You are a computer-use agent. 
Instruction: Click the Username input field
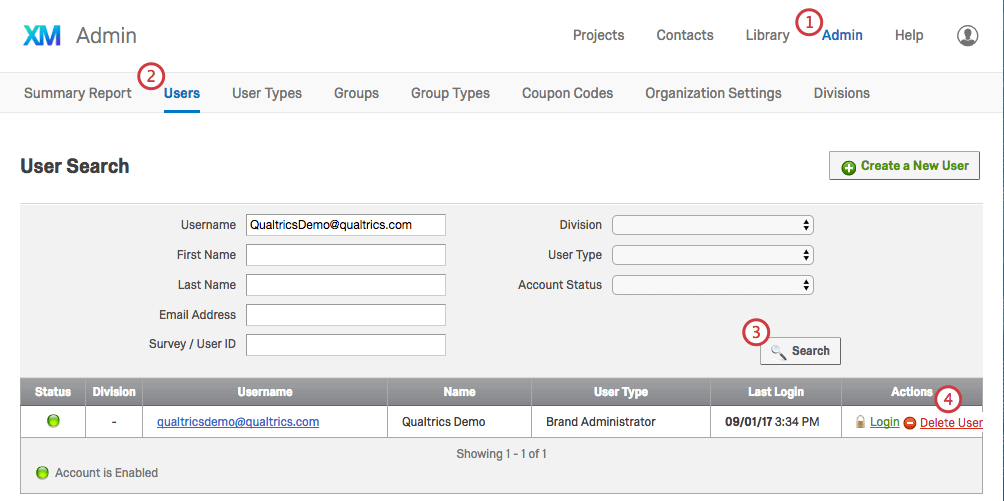[x=346, y=225]
